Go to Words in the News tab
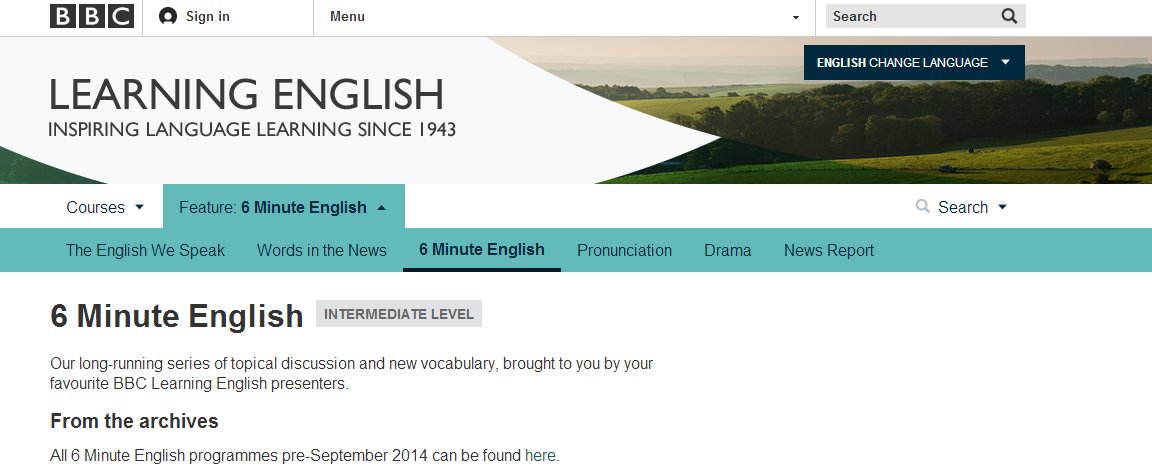The image size is (1152, 476). point(322,250)
